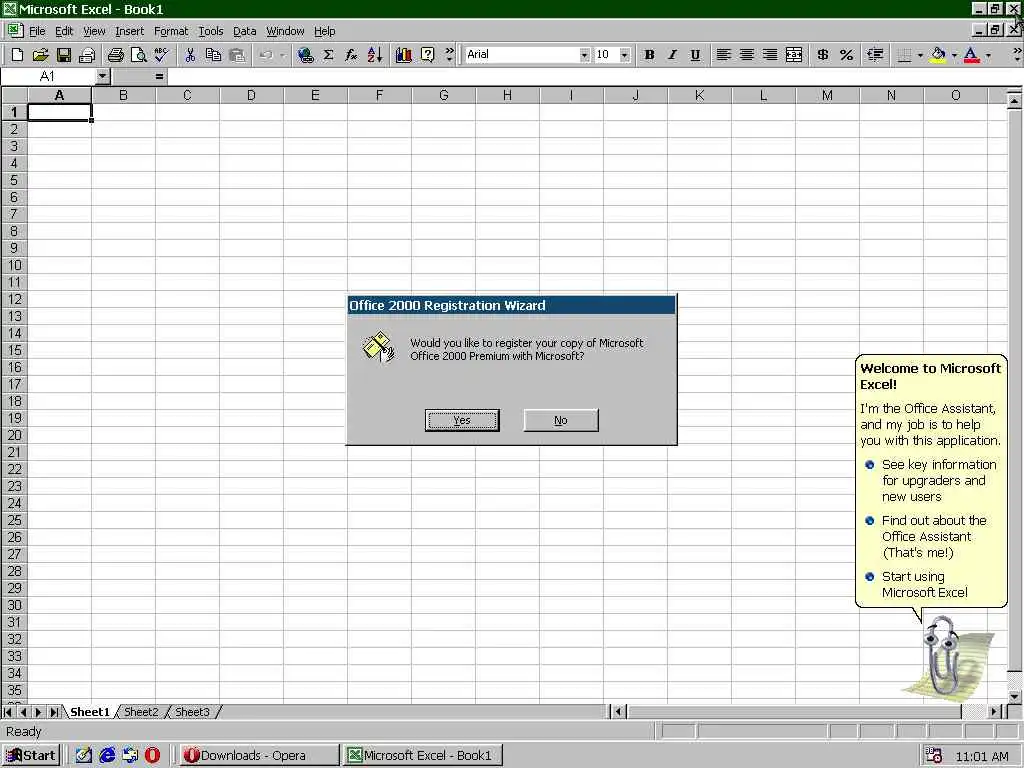Apply cell Borders icon

(x=904, y=55)
